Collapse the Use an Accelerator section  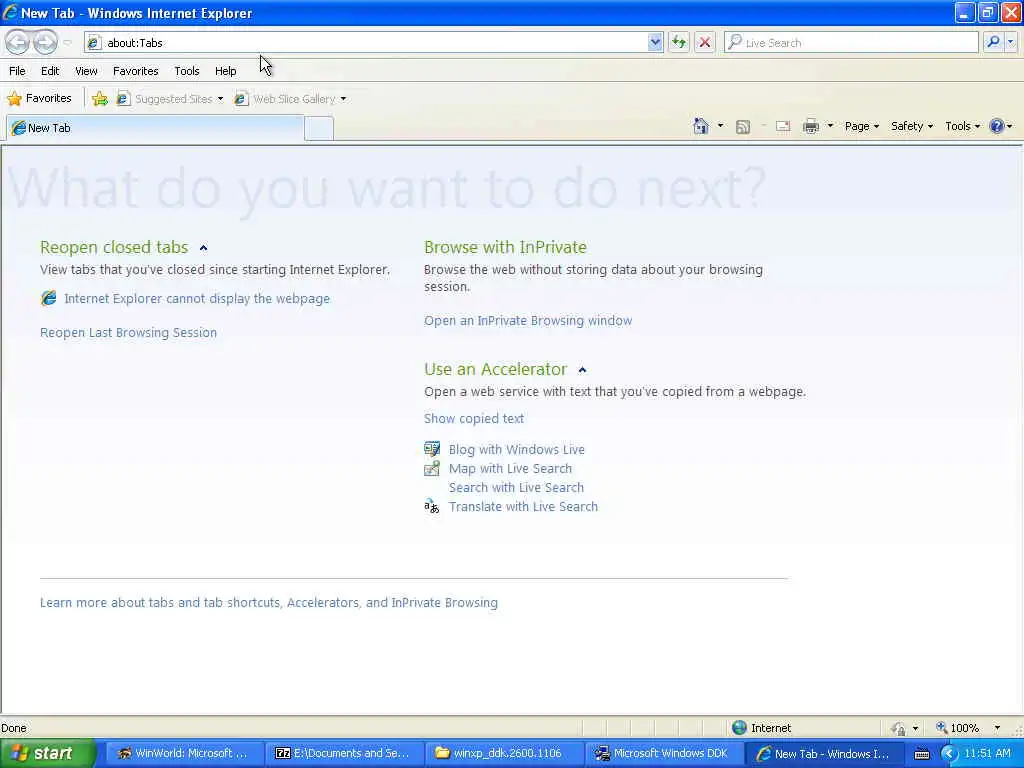point(582,370)
